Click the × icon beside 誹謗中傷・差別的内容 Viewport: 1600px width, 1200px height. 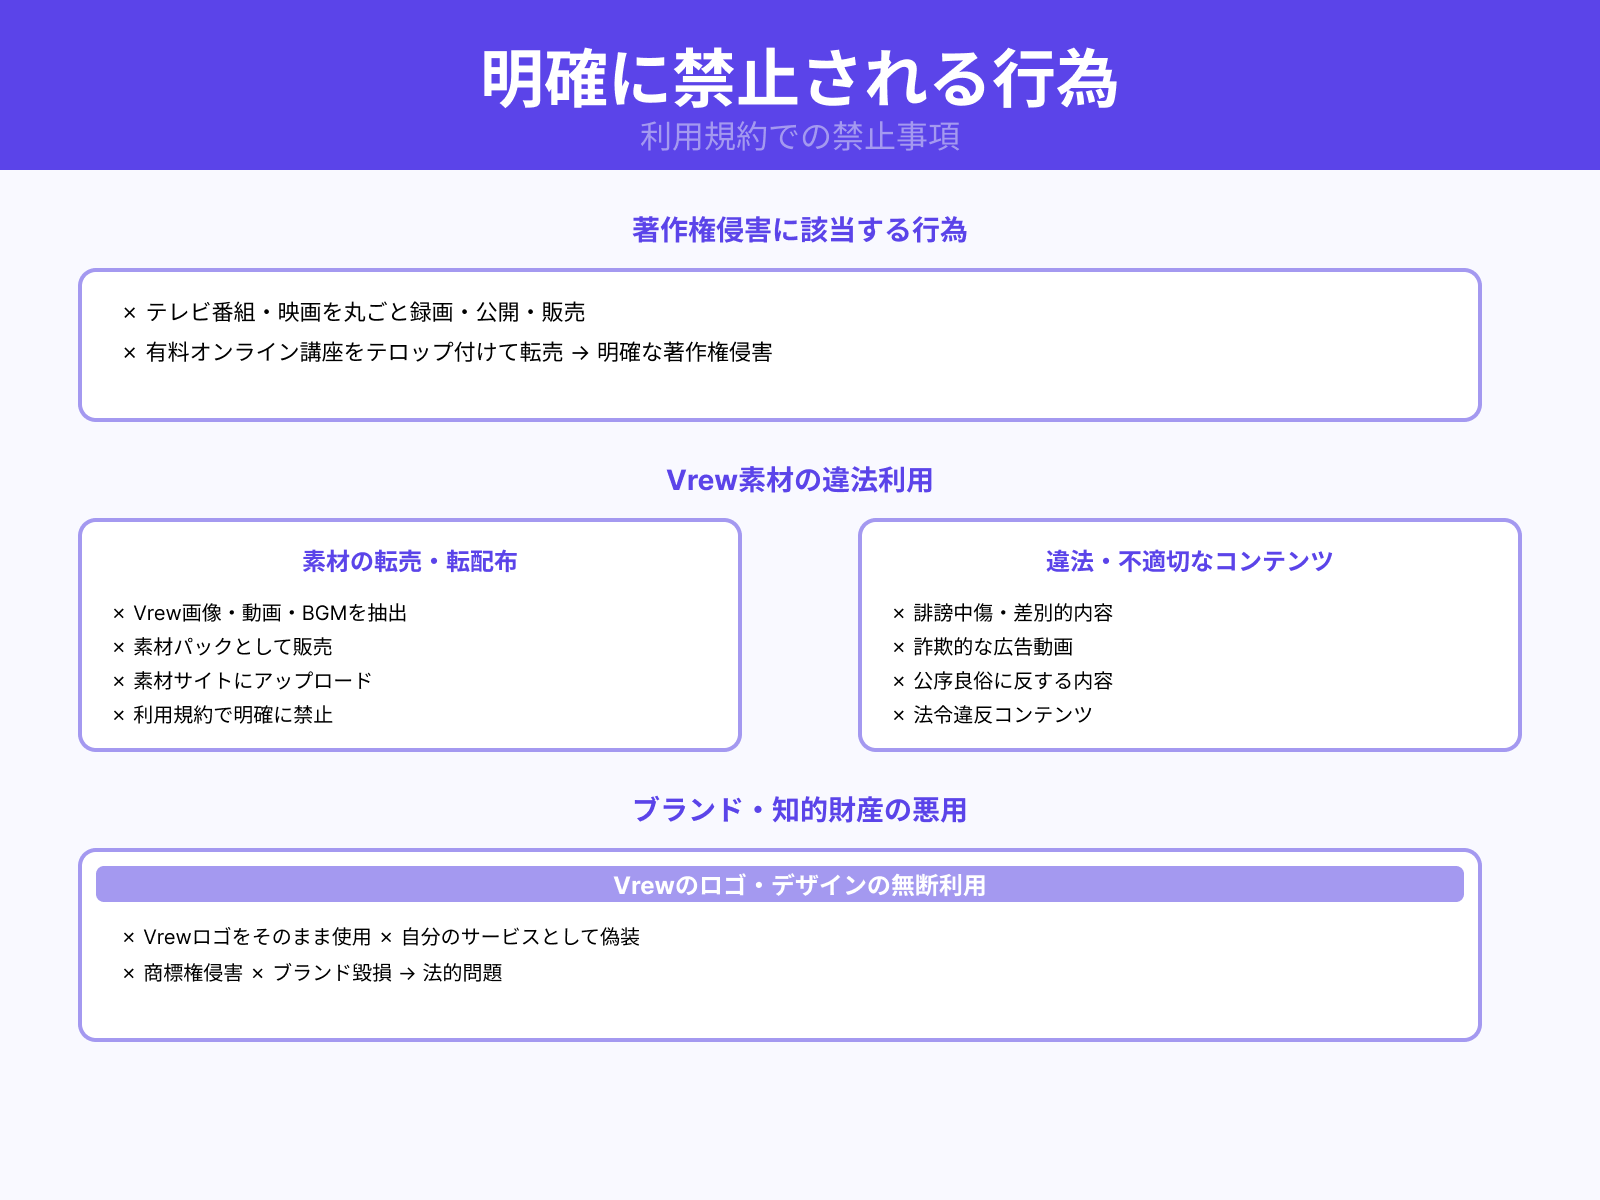pyautogui.click(x=897, y=613)
